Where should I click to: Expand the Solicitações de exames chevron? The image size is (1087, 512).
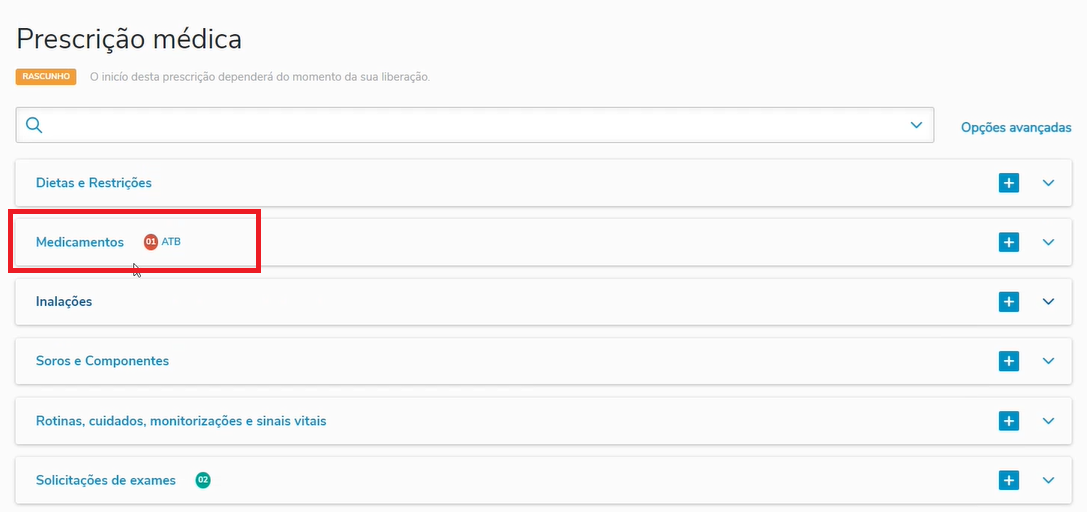[x=1048, y=481]
